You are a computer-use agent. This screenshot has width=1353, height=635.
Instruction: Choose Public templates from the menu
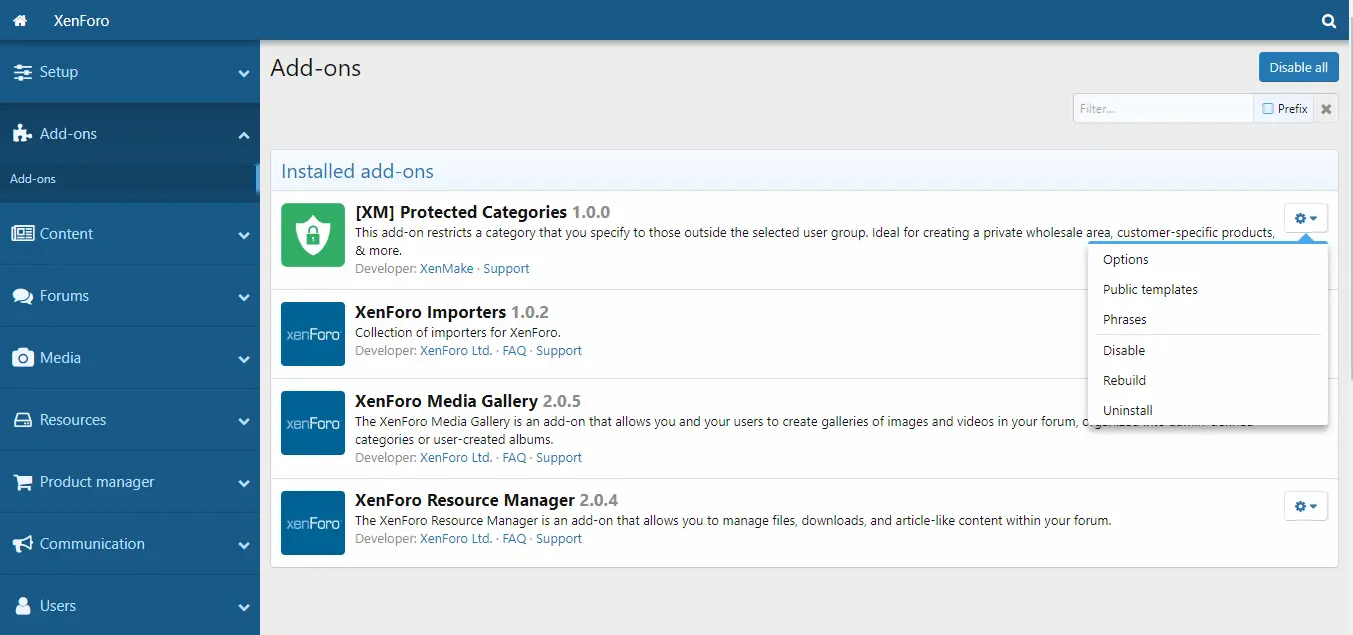click(x=1208, y=289)
